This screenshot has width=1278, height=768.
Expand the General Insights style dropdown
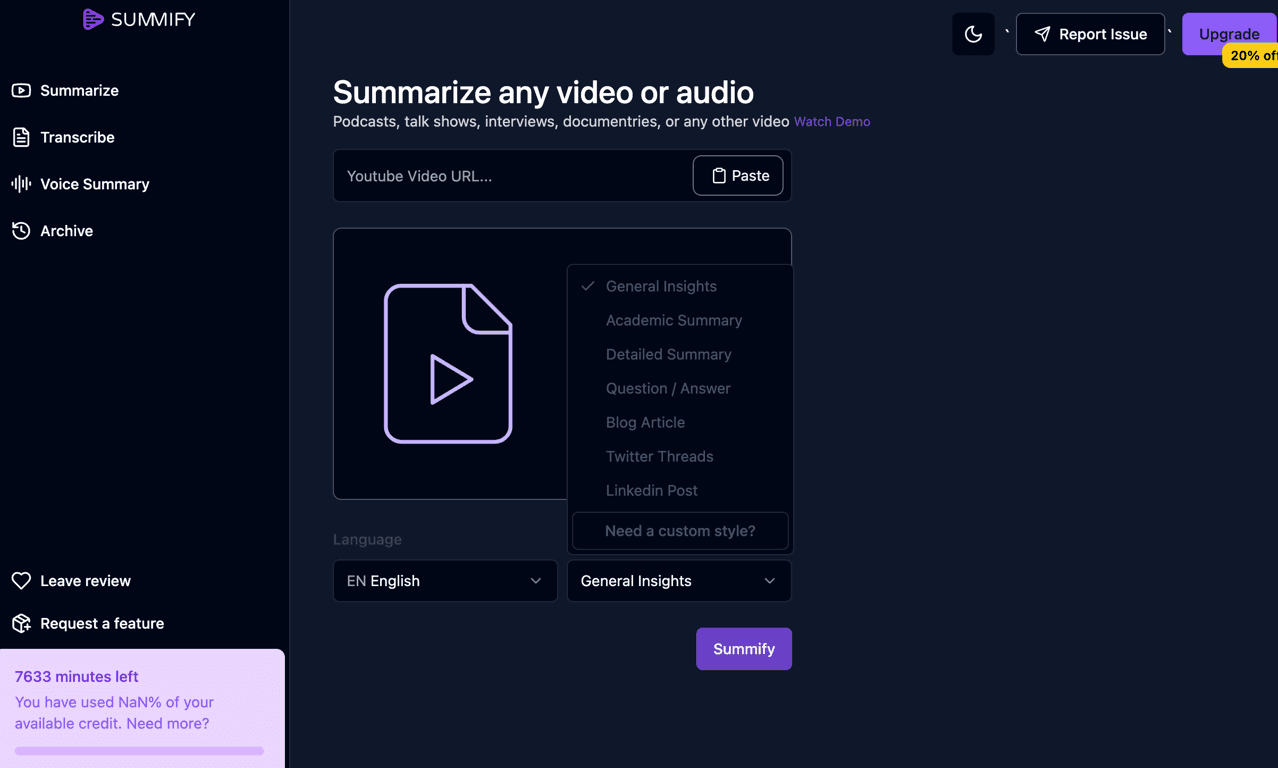[x=678, y=581]
